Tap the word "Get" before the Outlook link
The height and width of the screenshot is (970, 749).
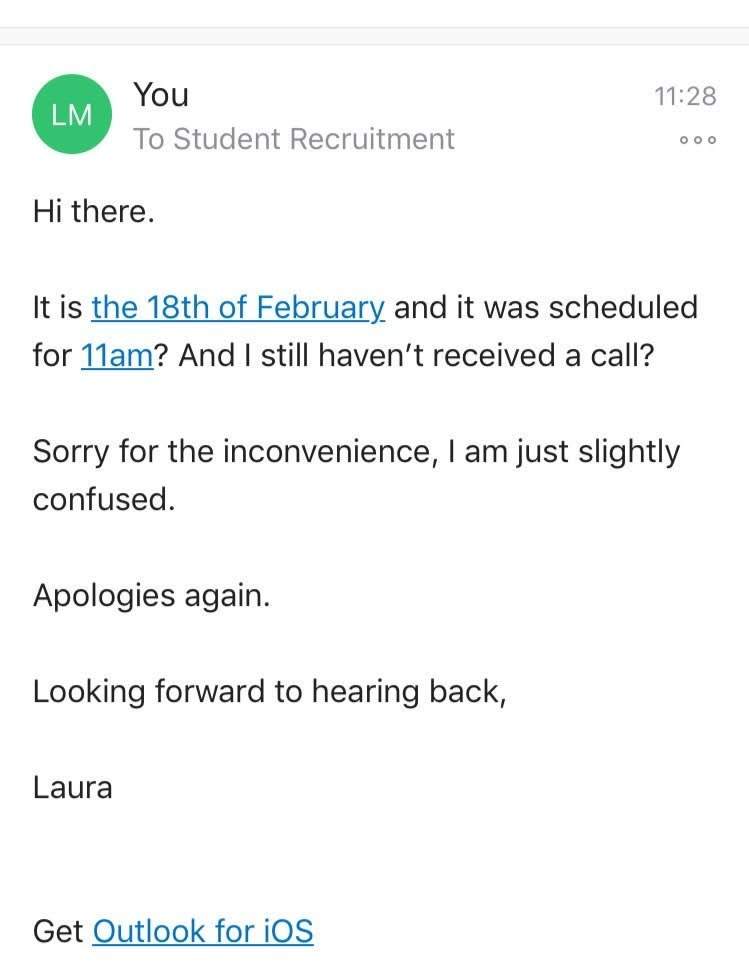58,931
